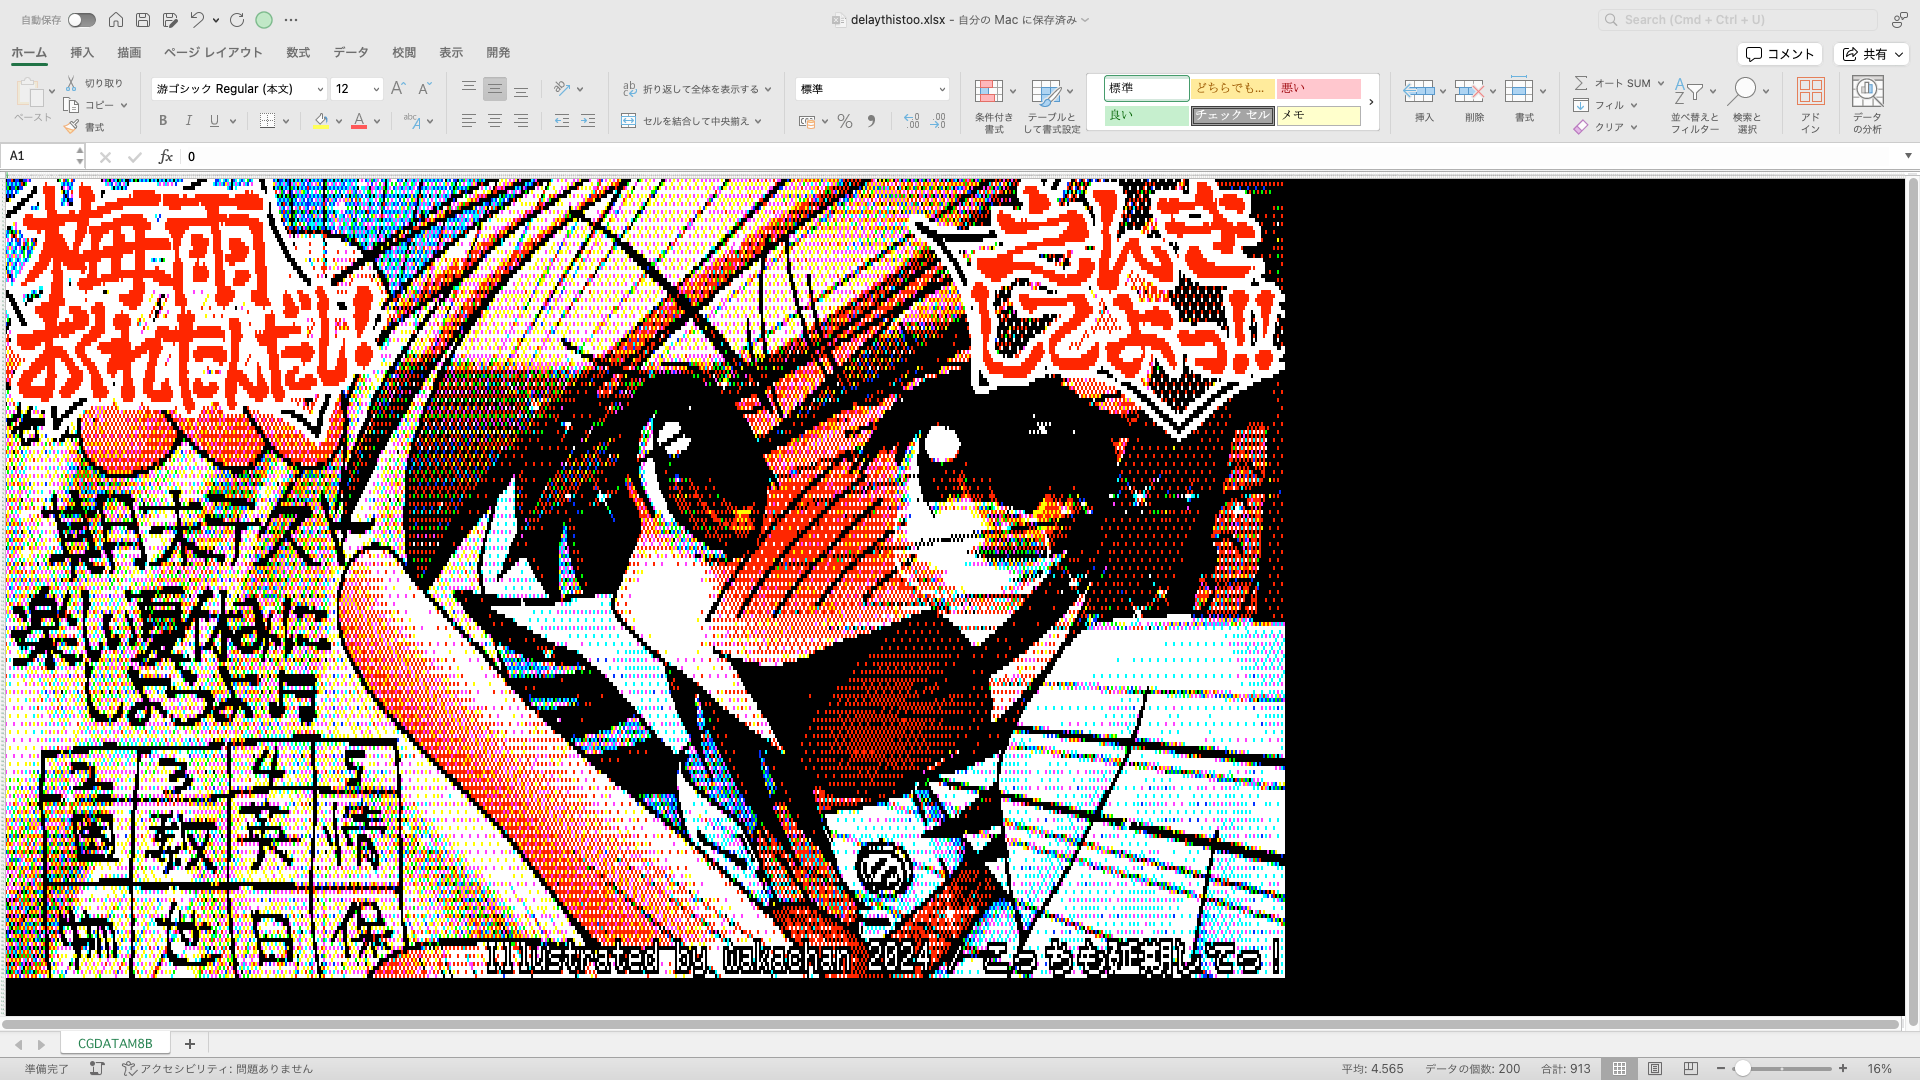Click the Format as Table icon

[x=1046, y=93]
